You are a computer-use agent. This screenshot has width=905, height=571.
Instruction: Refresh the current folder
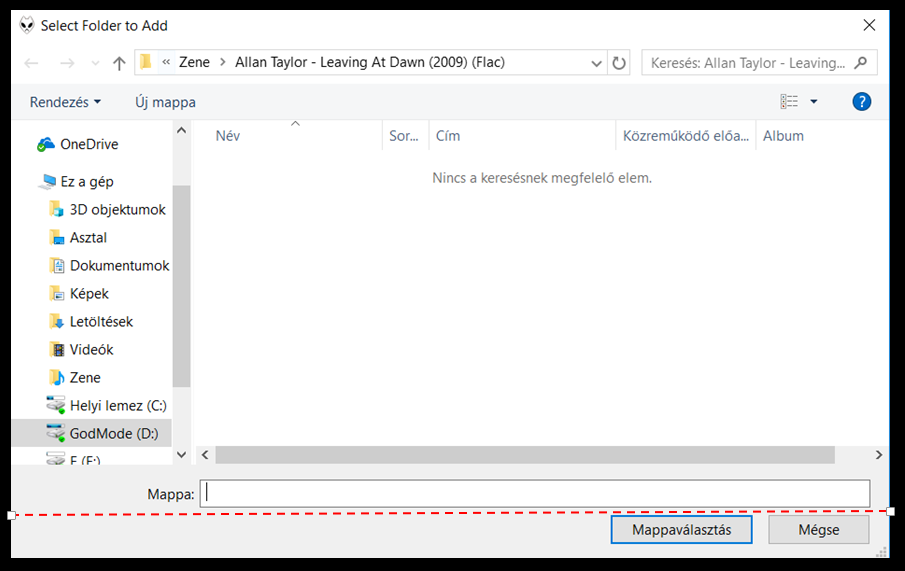(x=619, y=63)
